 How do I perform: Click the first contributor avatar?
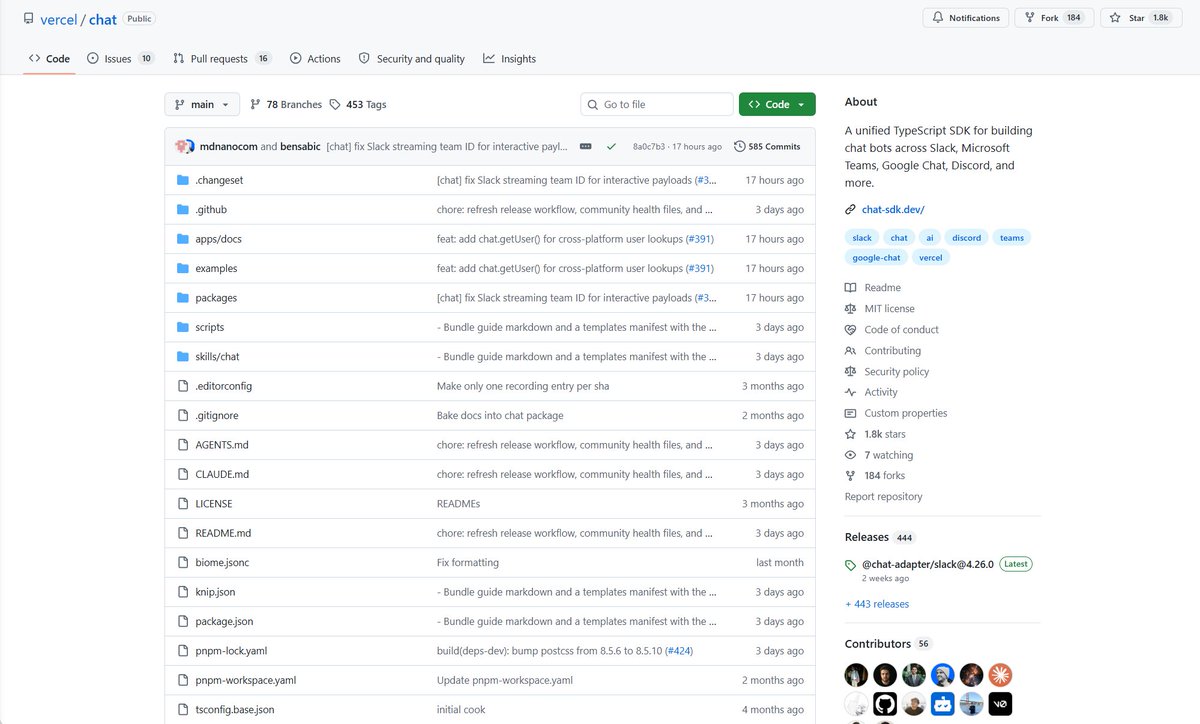(856, 675)
